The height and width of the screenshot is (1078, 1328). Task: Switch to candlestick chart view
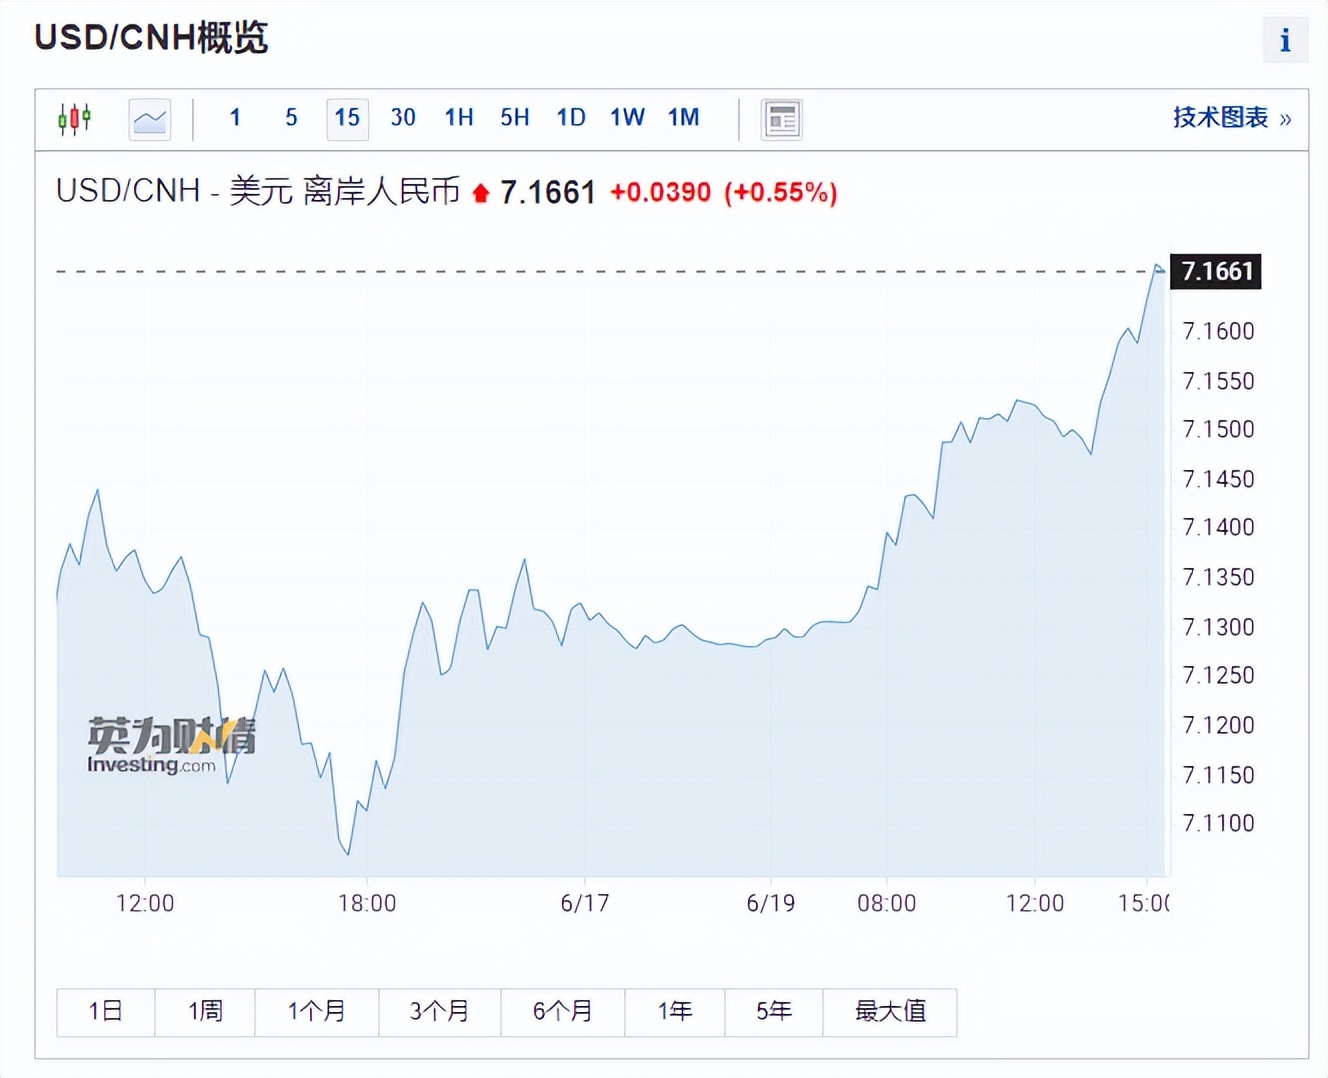75,117
